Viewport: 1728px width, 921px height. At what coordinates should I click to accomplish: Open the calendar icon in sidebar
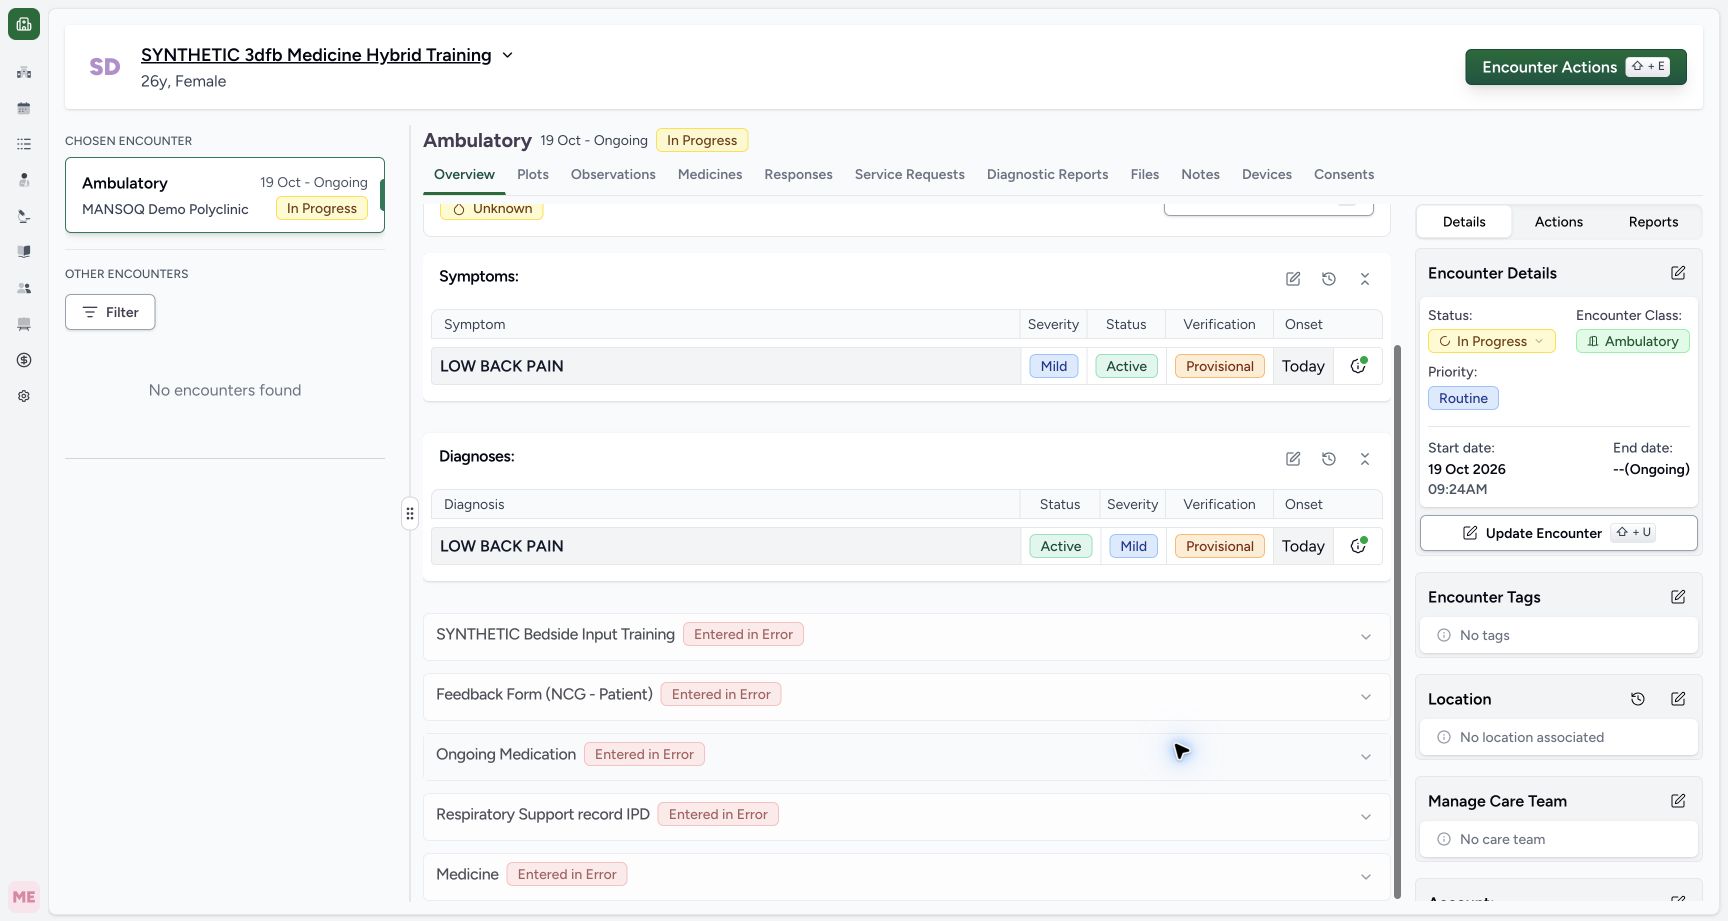[x=24, y=108]
